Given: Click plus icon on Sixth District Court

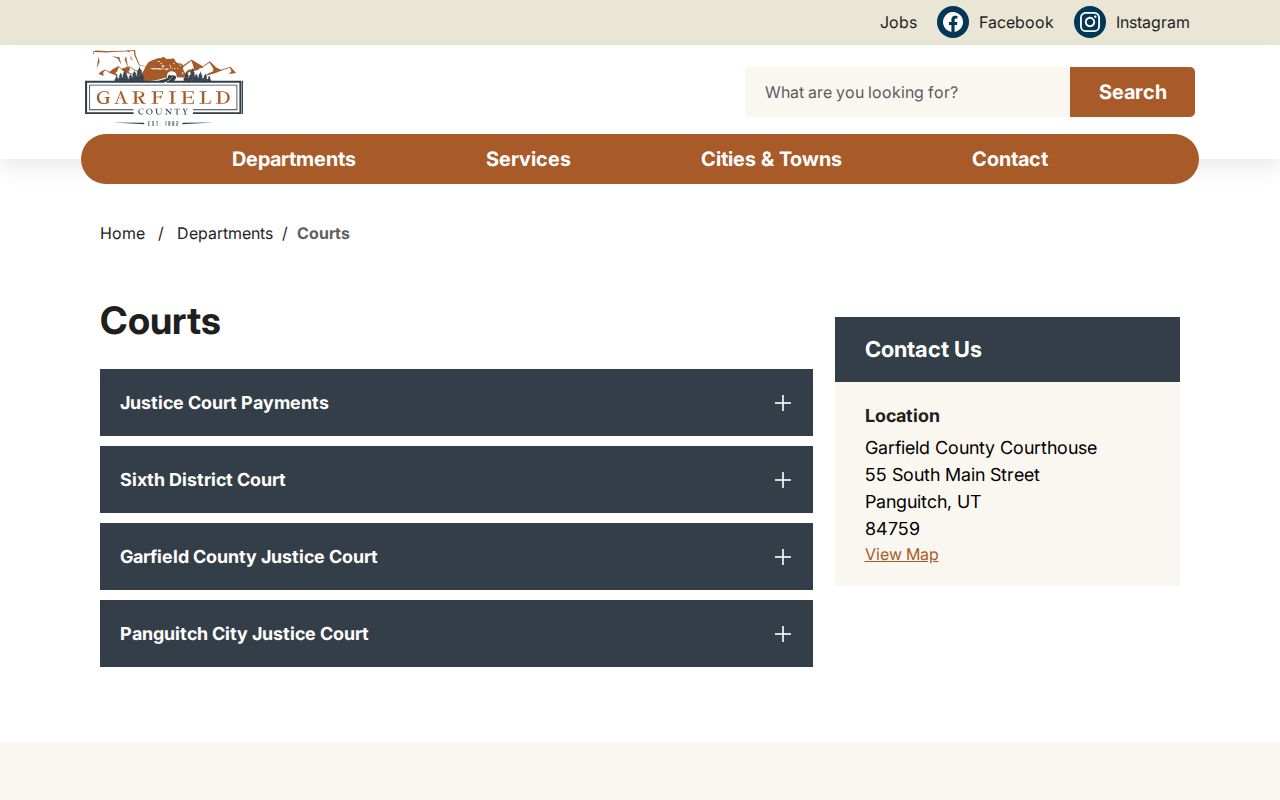Looking at the screenshot, I should pyautogui.click(x=783, y=480).
